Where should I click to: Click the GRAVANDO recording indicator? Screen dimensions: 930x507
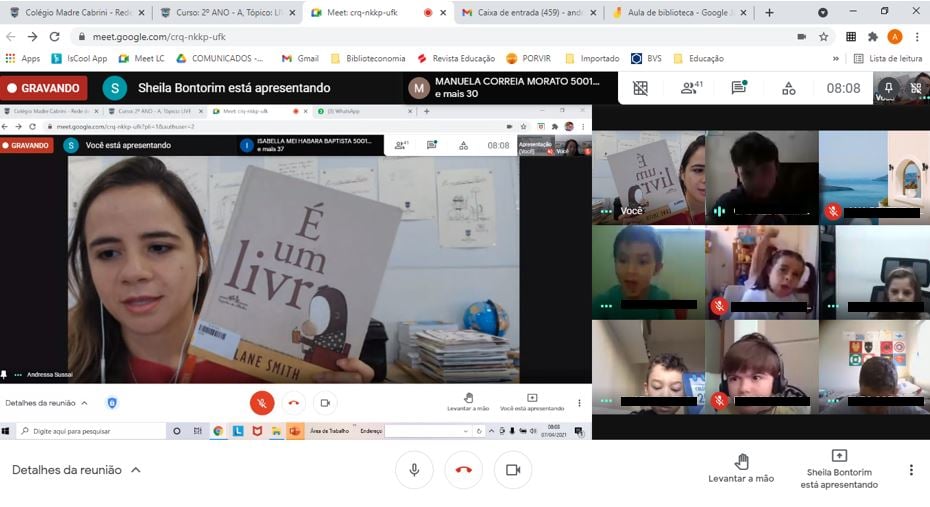pyautogui.click(x=44, y=88)
